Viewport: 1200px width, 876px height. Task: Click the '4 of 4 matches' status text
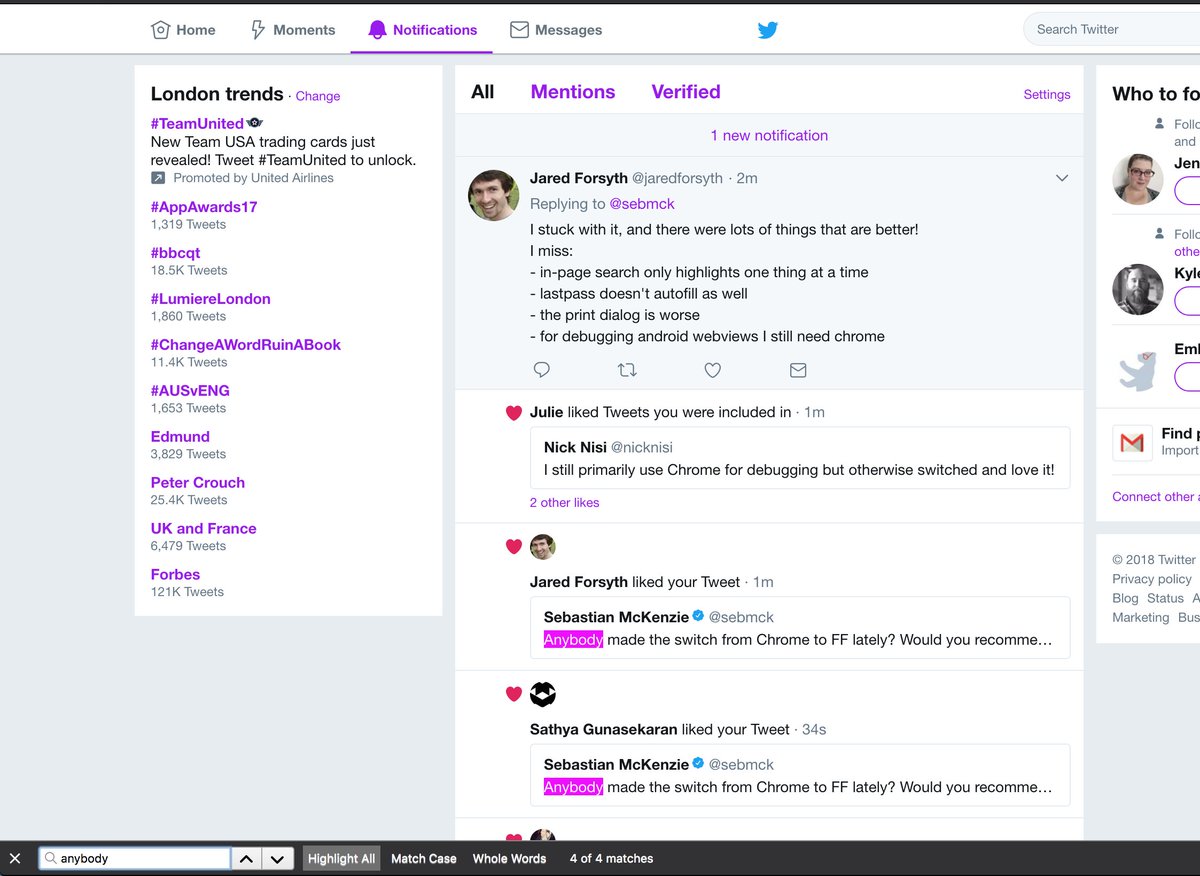click(x=611, y=858)
